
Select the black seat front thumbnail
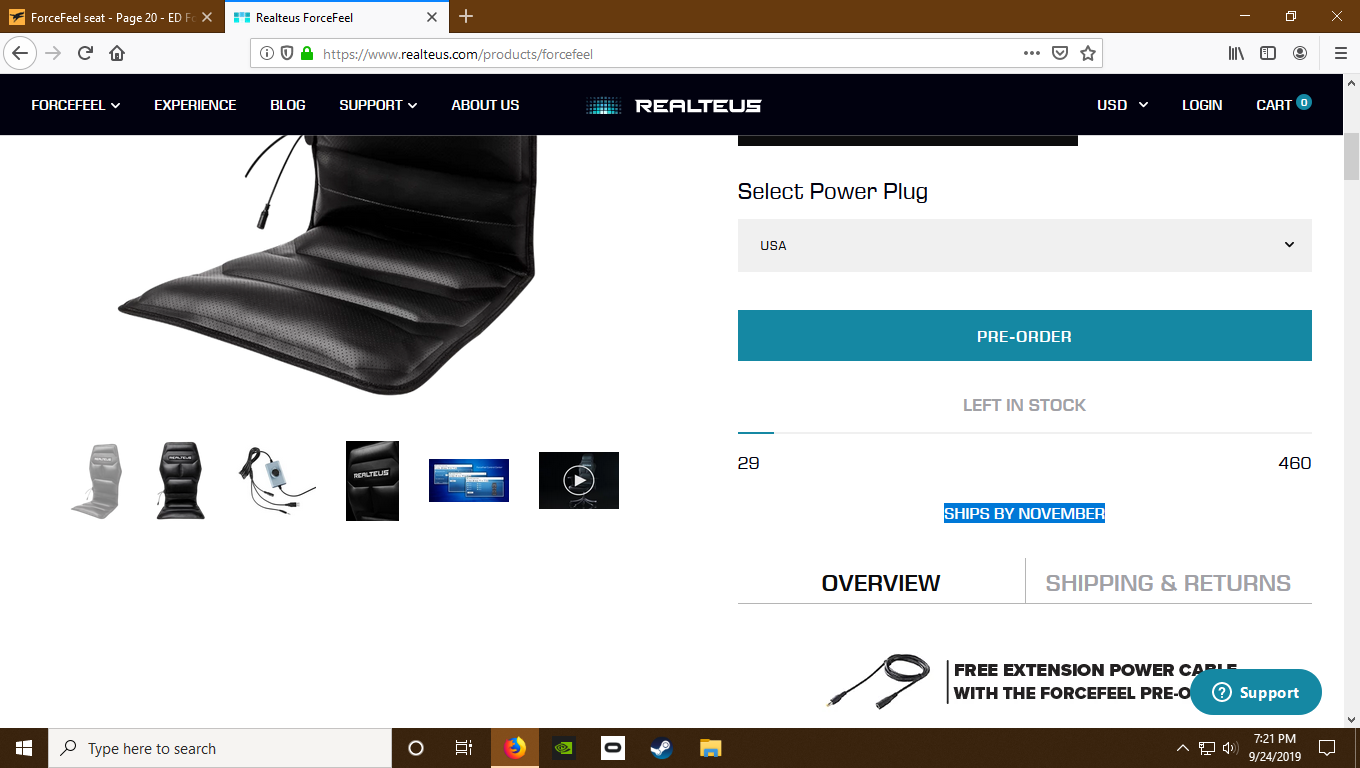click(181, 481)
